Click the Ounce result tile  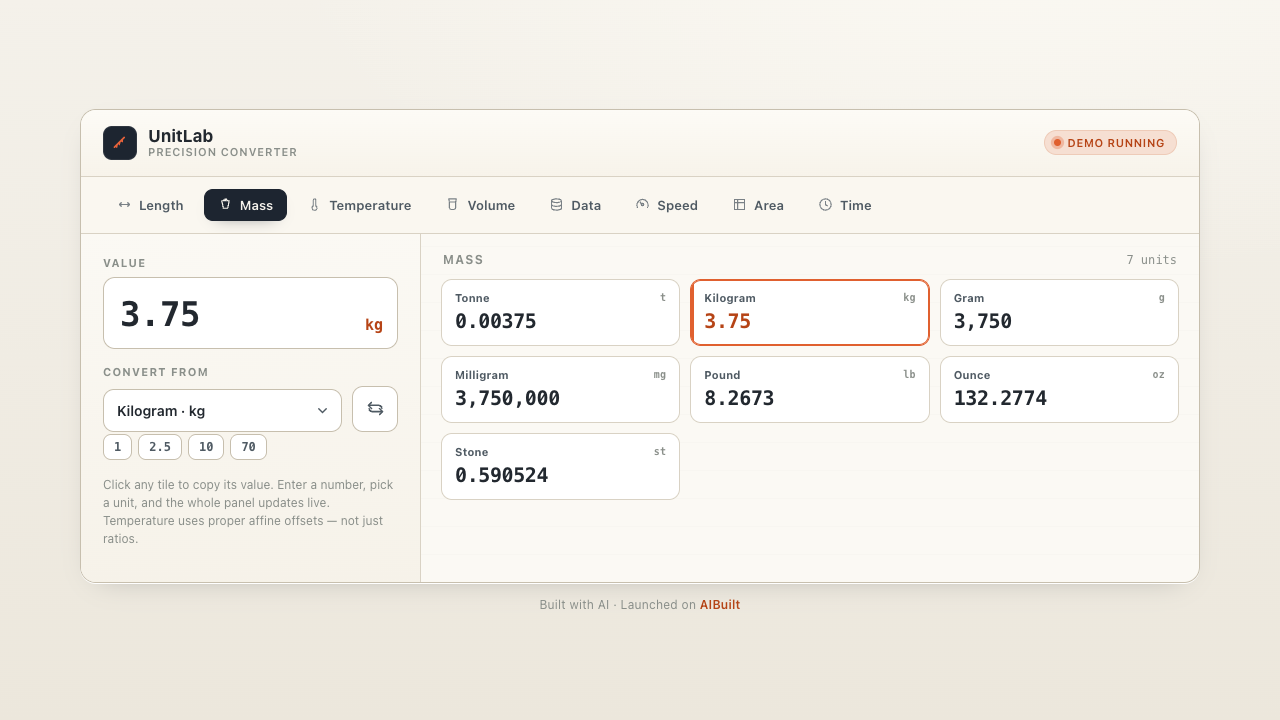click(1059, 389)
